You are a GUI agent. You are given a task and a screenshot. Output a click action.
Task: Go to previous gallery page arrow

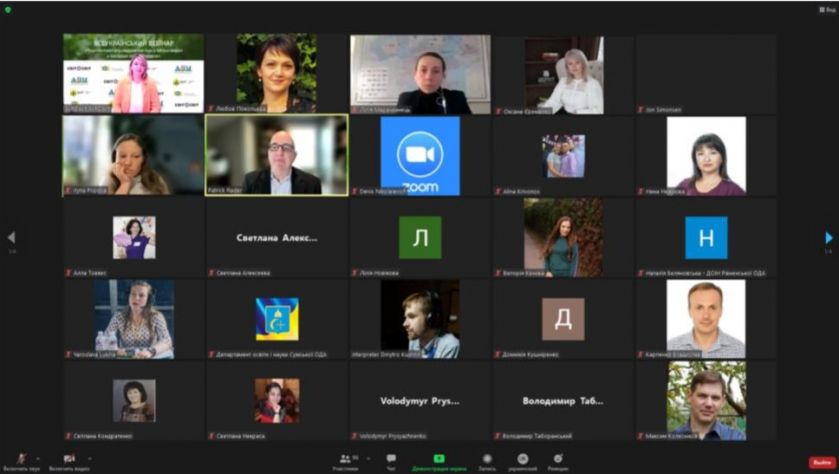pos(11,238)
